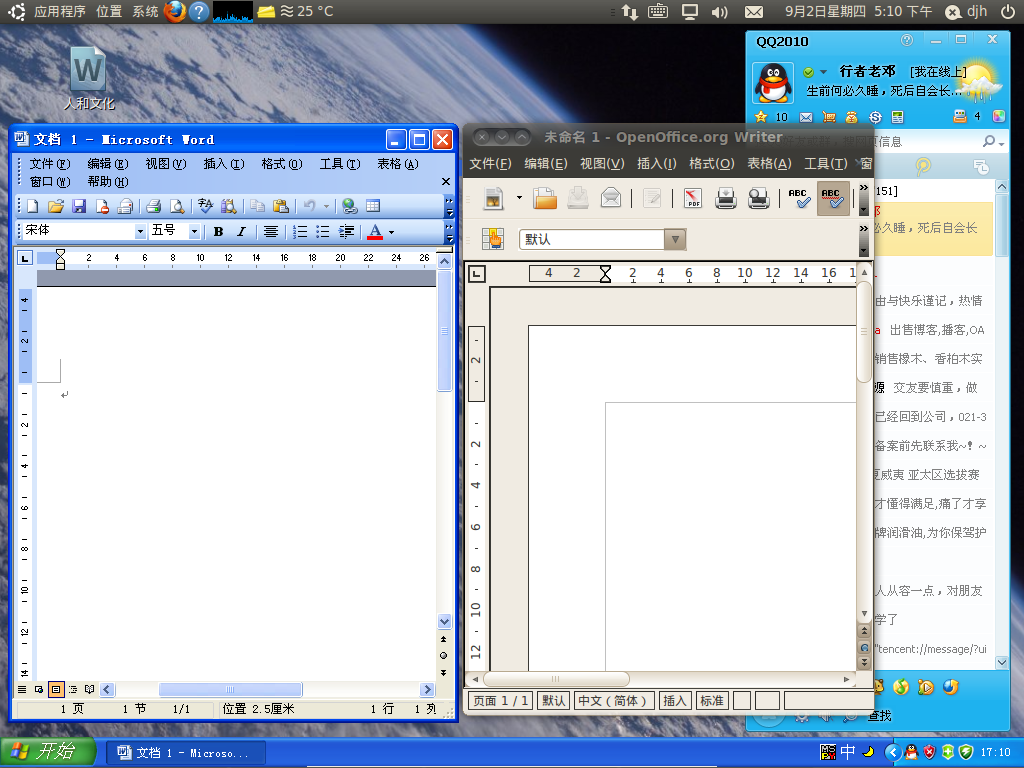Export directly as PDF in OpenOffice Writer
The height and width of the screenshot is (768, 1024).
click(693, 198)
